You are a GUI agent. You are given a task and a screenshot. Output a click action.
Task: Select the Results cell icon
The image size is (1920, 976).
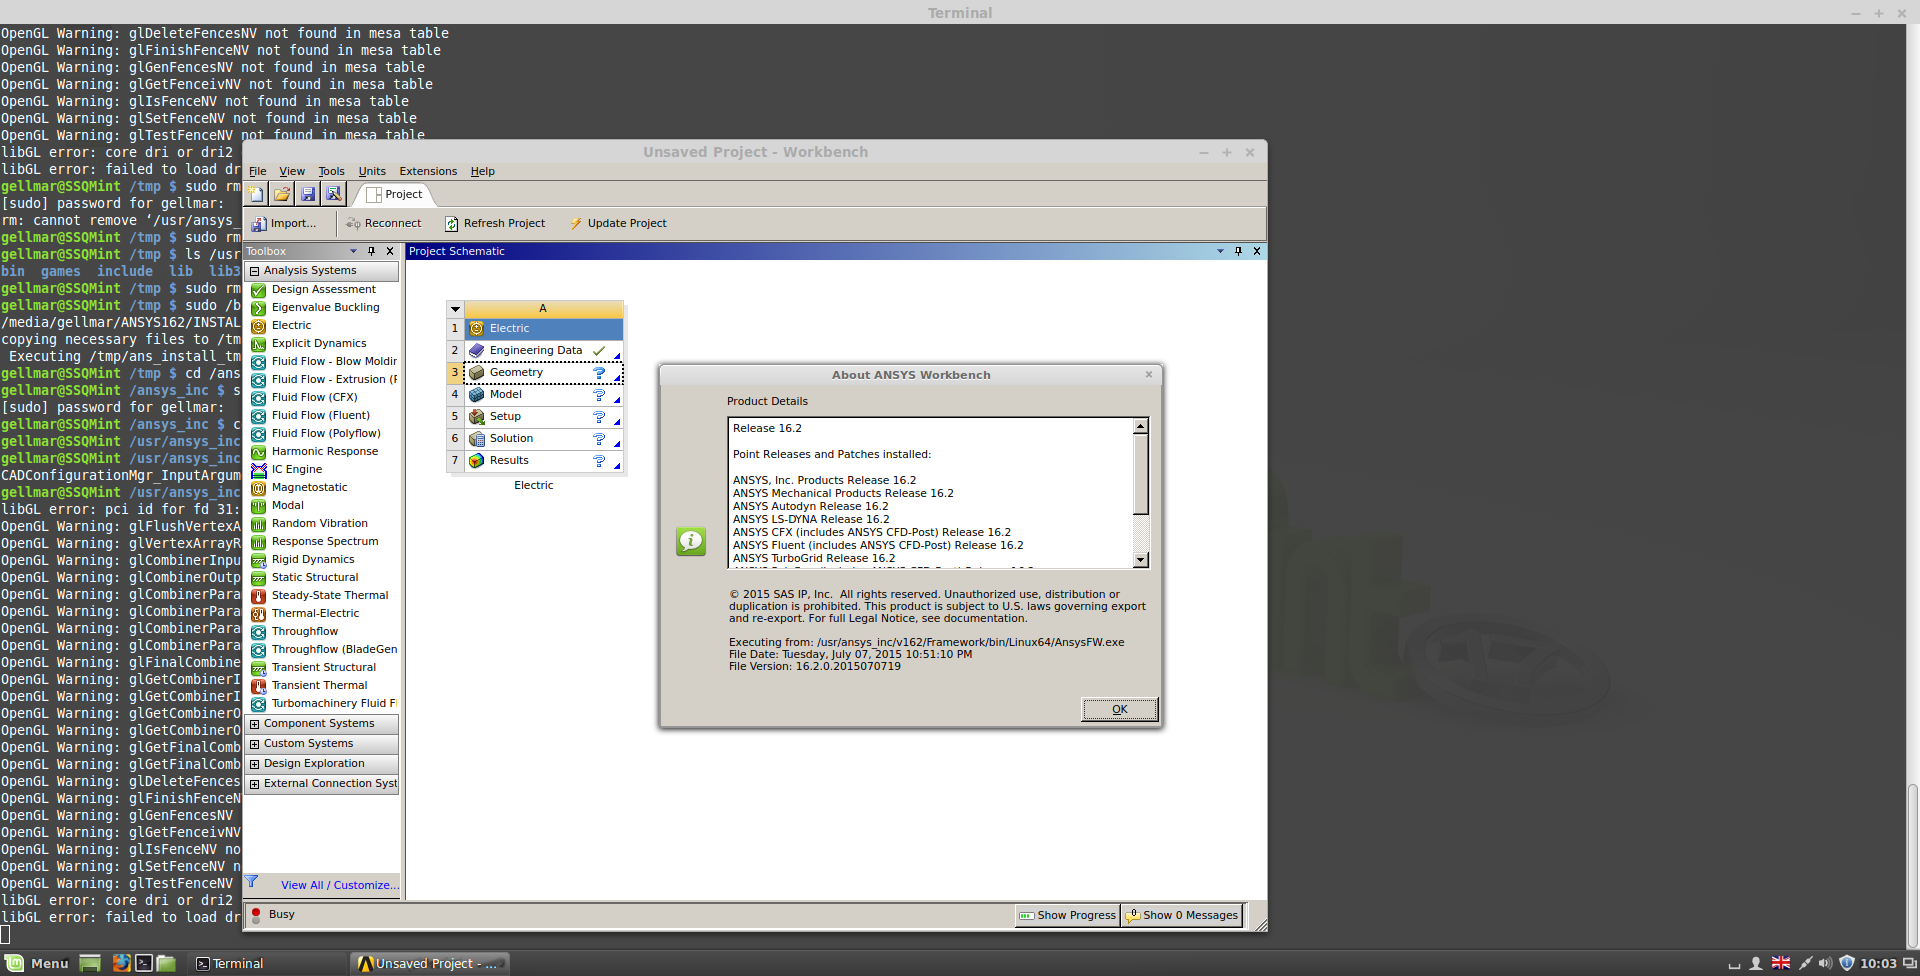[x=477, y=461]
